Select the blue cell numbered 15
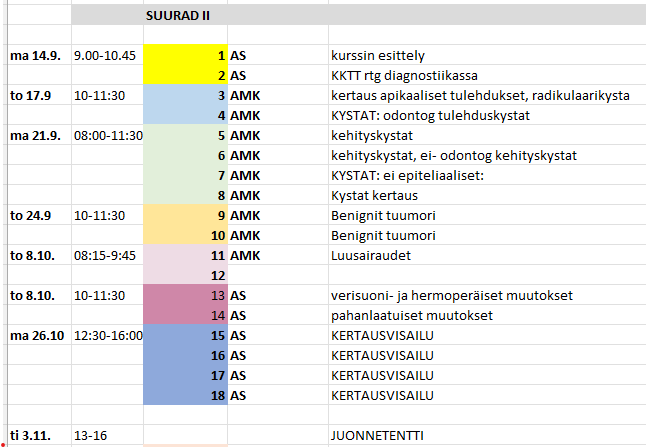This screenshot has width=646, height=448. tap(185, 335)
